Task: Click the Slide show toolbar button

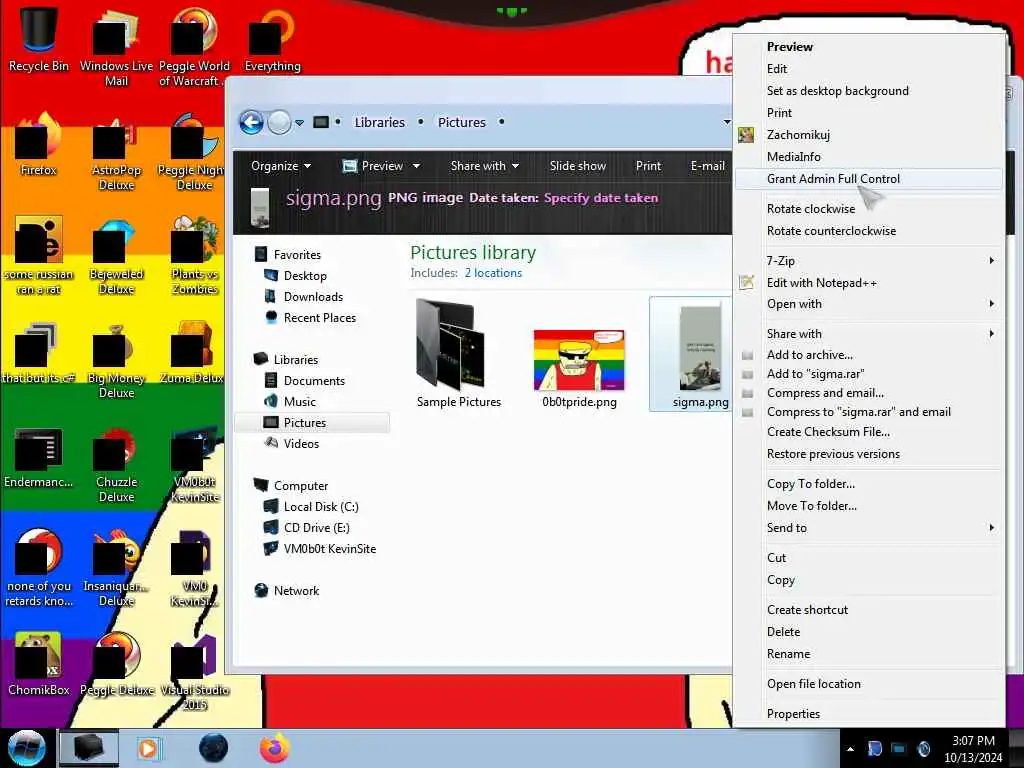Action: pyautogui.click(x=577, y=166)
